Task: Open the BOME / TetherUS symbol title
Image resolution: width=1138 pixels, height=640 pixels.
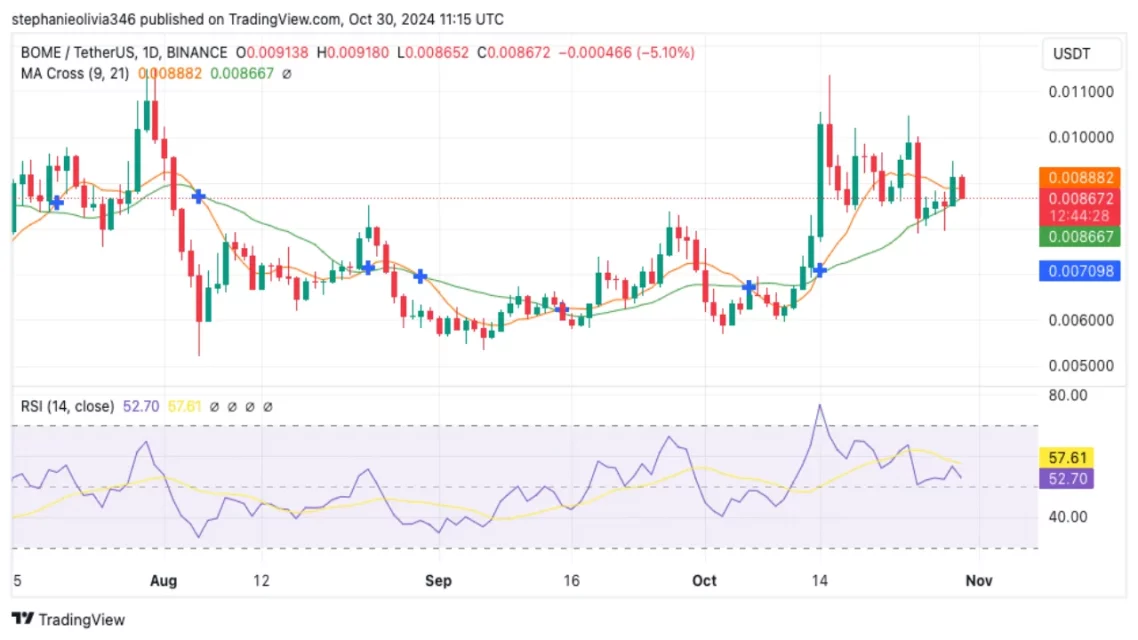Action: [75, 52]
